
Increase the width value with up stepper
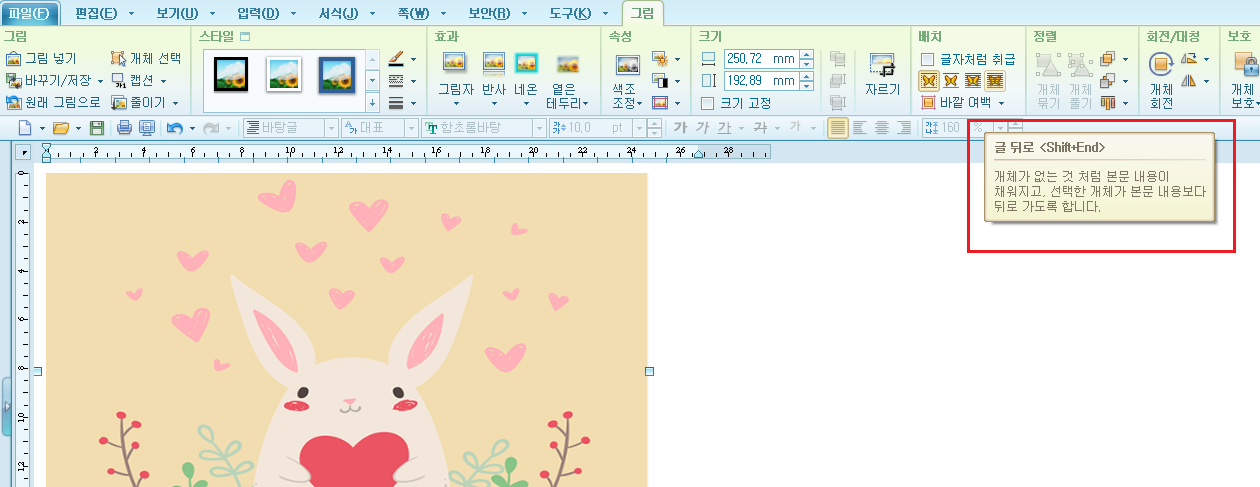[x=807, y=55]
